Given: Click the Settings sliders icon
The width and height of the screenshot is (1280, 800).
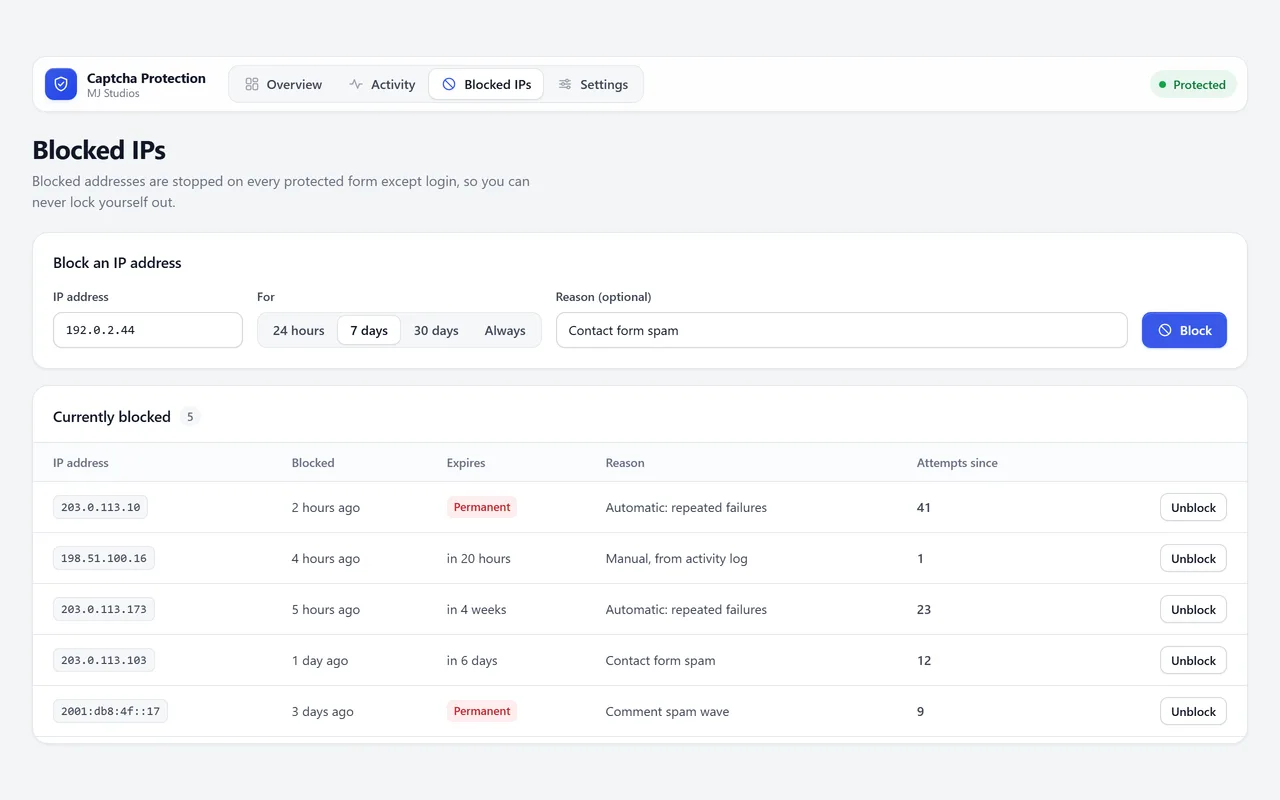Looking at the screenshot, I should [565, 84].
